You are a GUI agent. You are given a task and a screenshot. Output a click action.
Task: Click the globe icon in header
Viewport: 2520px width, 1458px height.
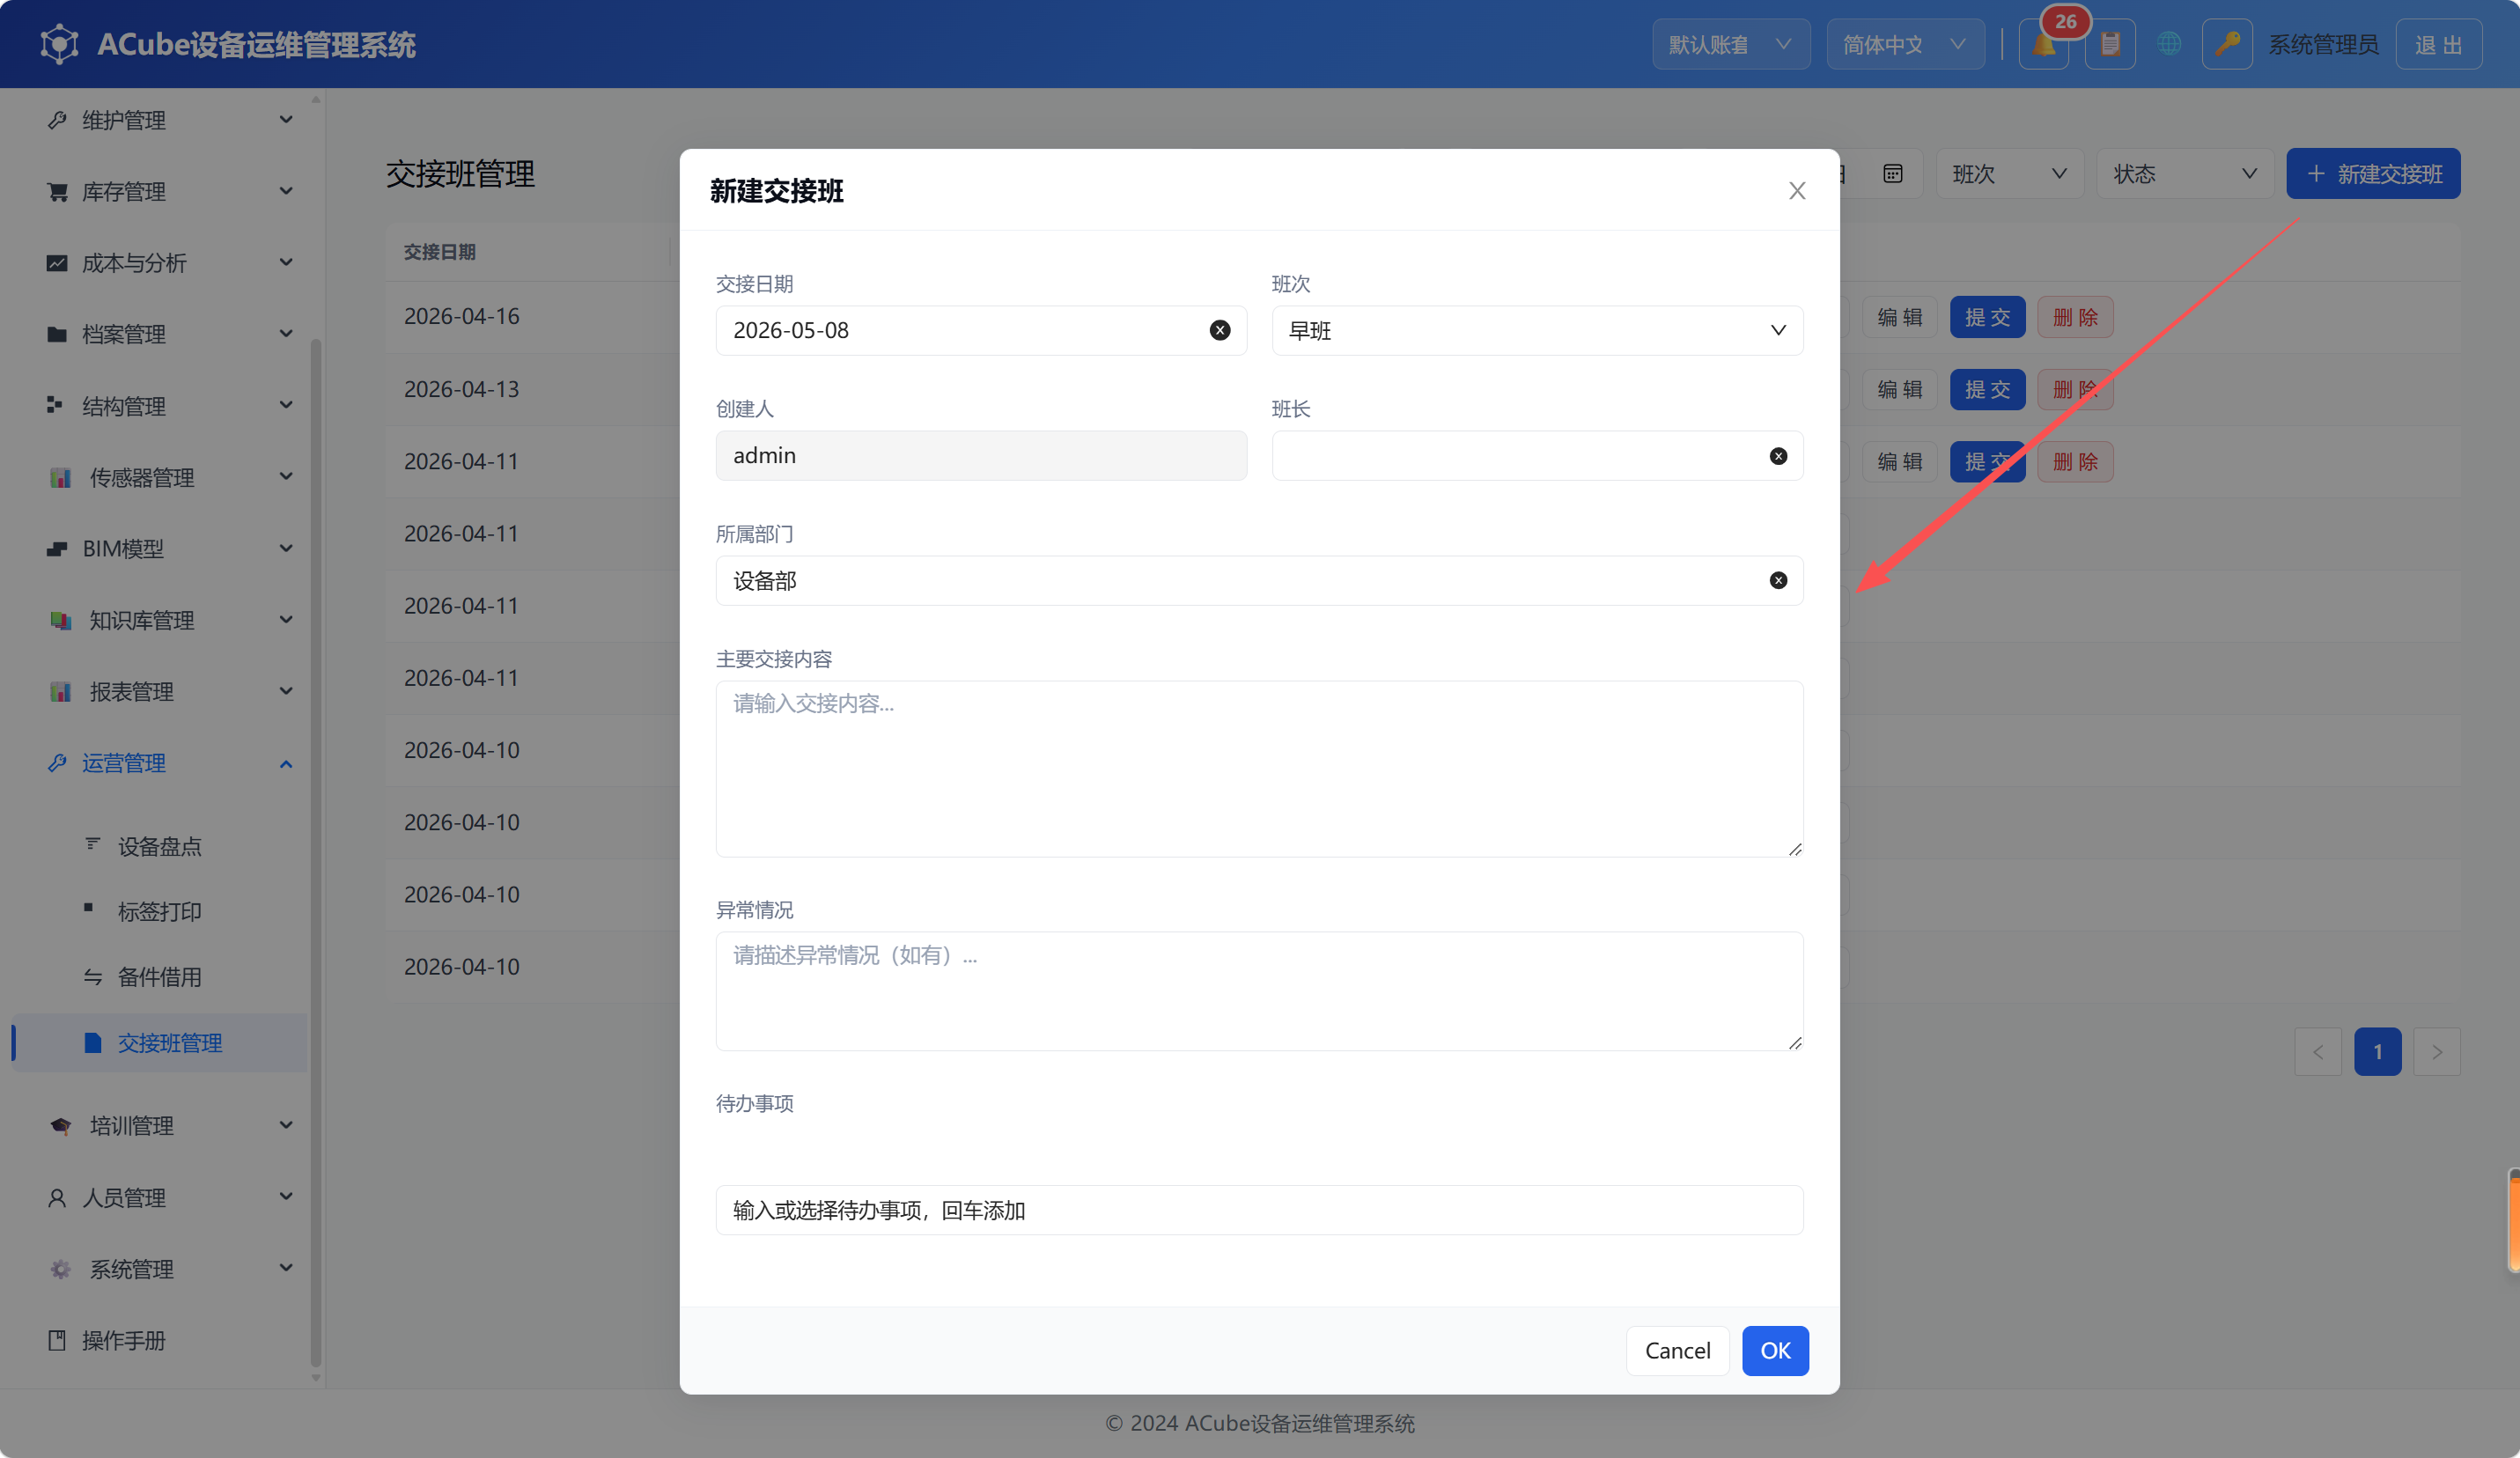[x=2168, y=44]
